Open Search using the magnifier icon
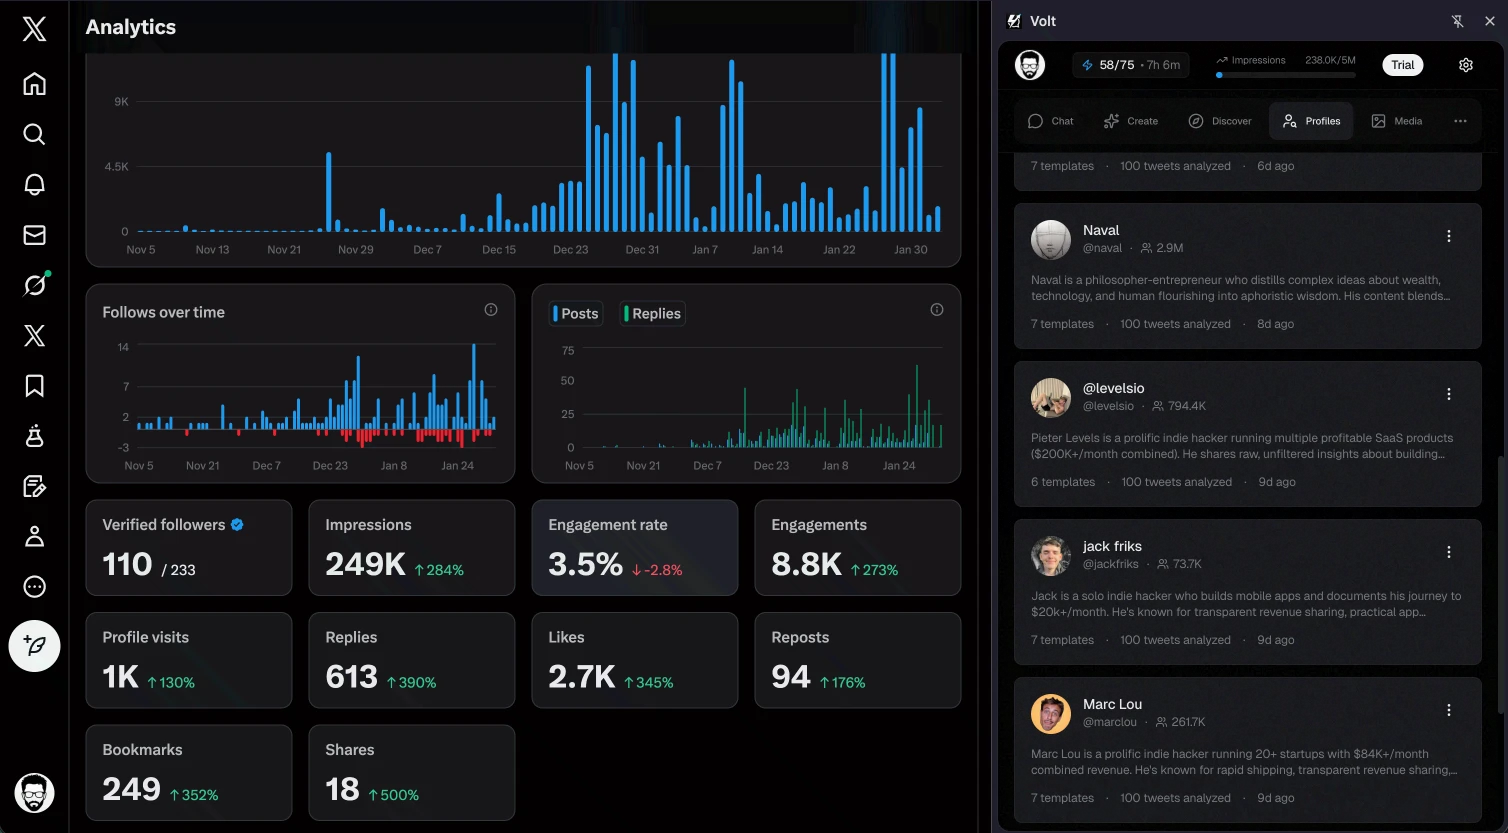 tap(35, 134)
